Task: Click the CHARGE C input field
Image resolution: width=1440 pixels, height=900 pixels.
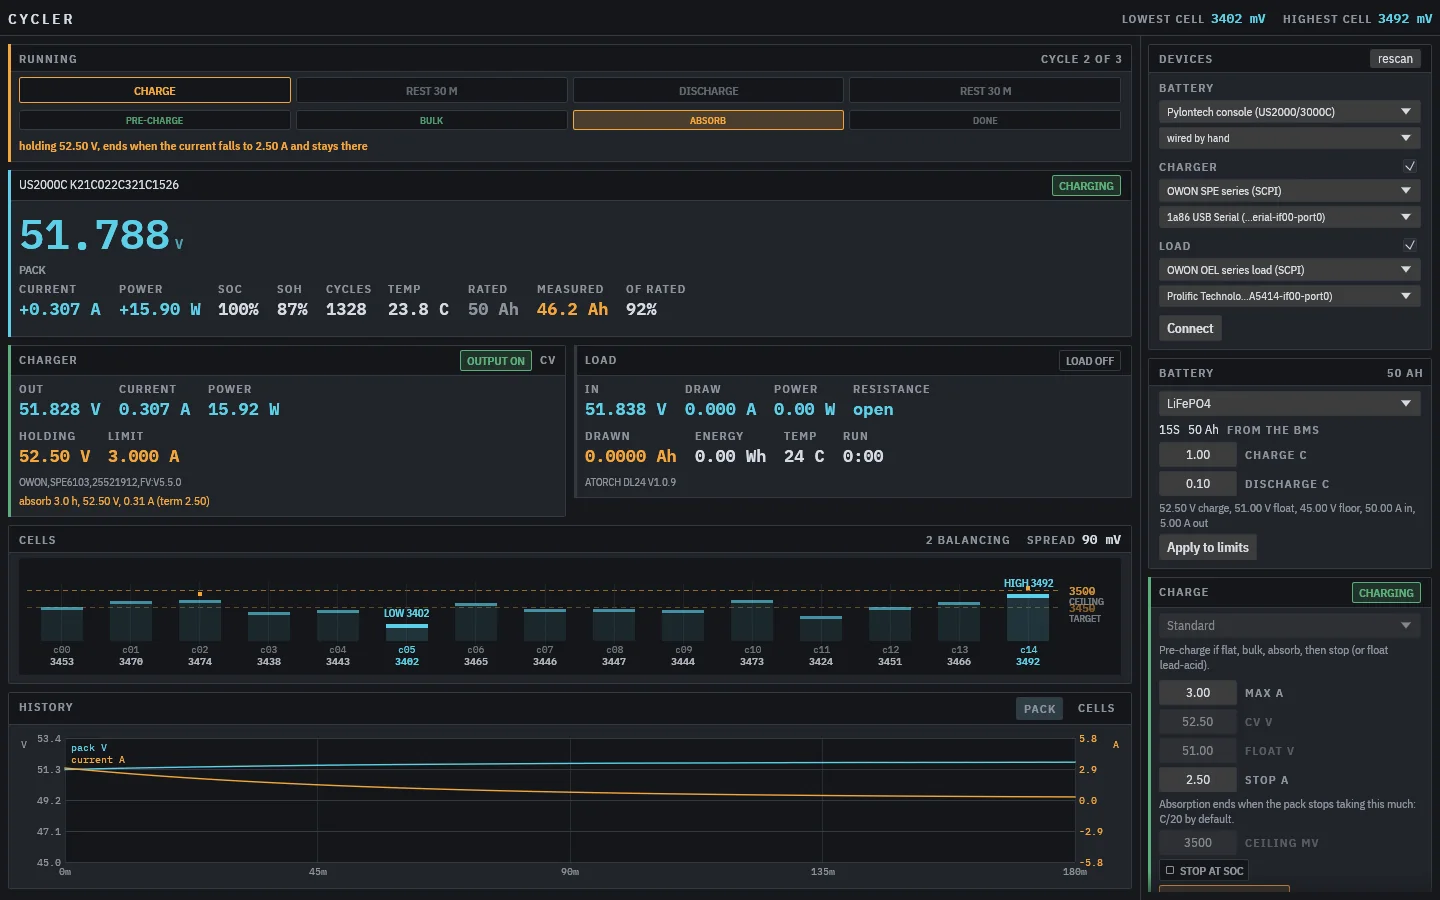Action: pyautogui.click(x=1198, y=455)
